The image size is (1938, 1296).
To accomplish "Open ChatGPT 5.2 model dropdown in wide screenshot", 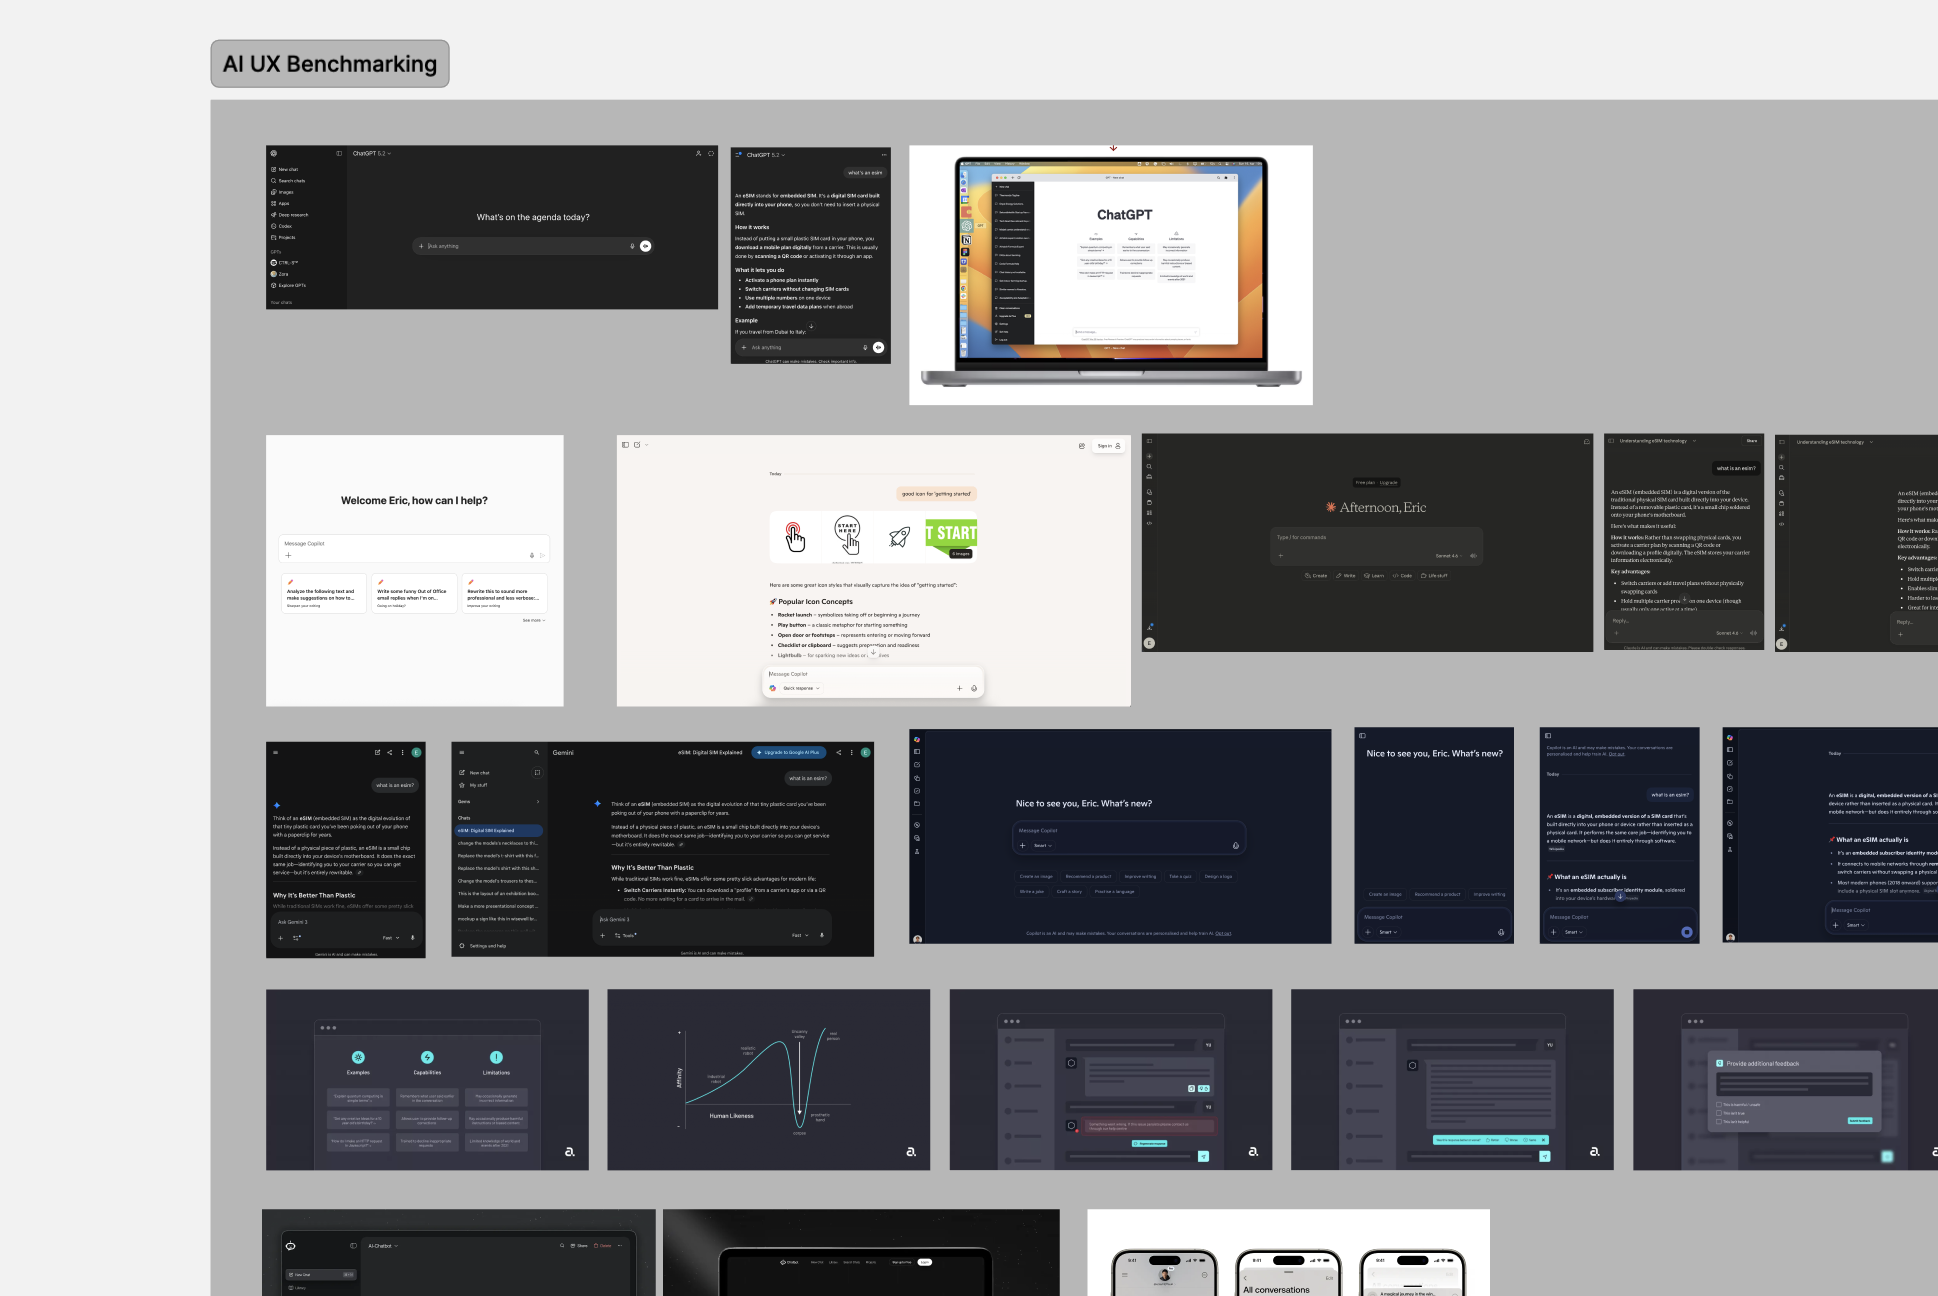I will pyautogui.click(x=372, y=154).
